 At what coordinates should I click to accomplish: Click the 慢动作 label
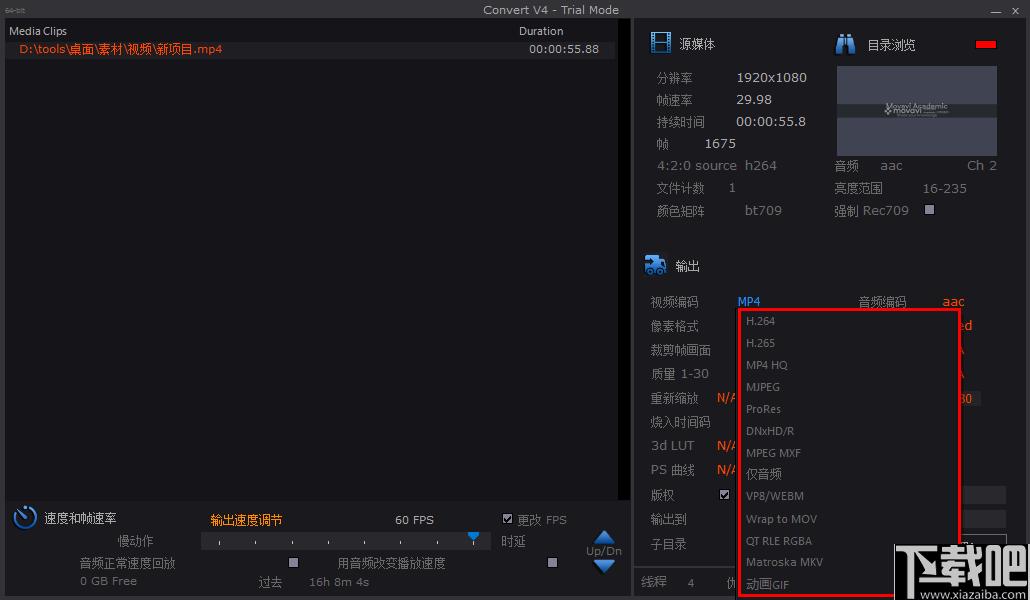(135, 541)
